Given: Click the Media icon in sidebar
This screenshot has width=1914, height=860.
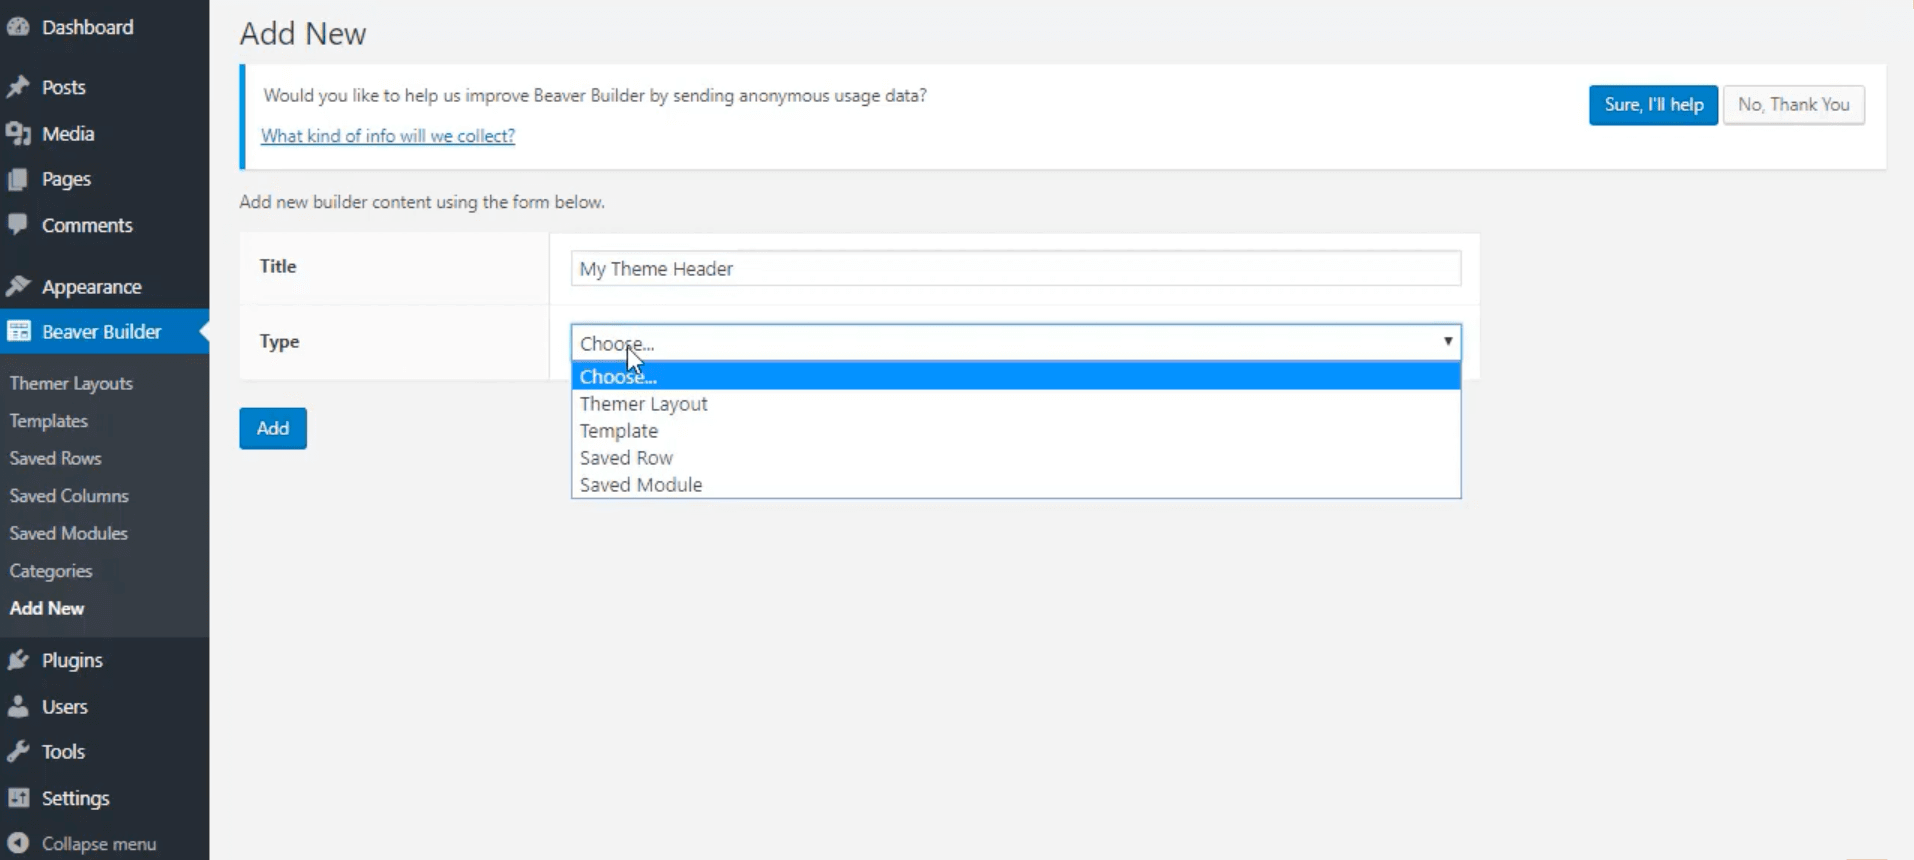Looking at the screenshot, I should [18, 133].
